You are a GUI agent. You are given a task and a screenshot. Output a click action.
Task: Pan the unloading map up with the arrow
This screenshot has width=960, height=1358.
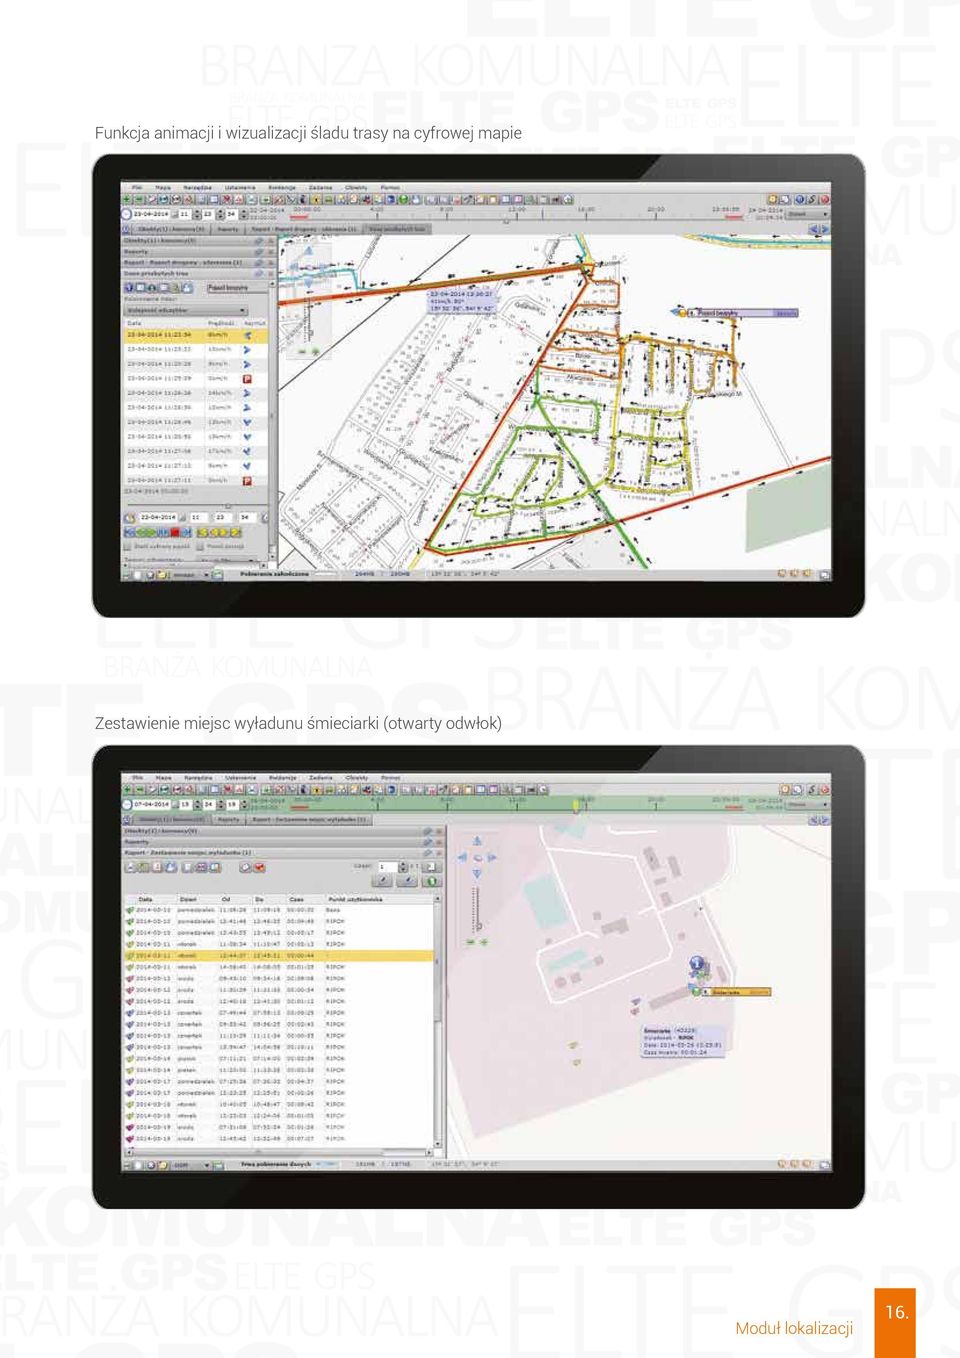coord(477,841)
